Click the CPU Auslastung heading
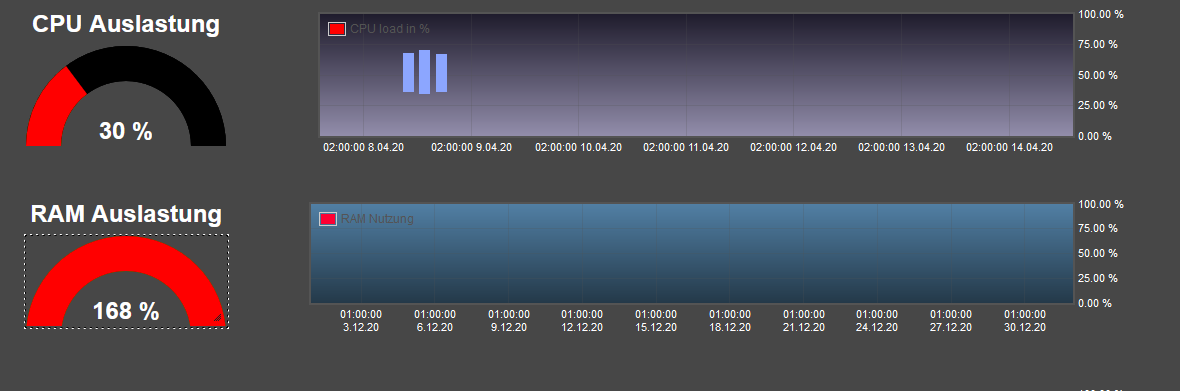This screenshot has height=391, width=1180. (x=126, y=24)
